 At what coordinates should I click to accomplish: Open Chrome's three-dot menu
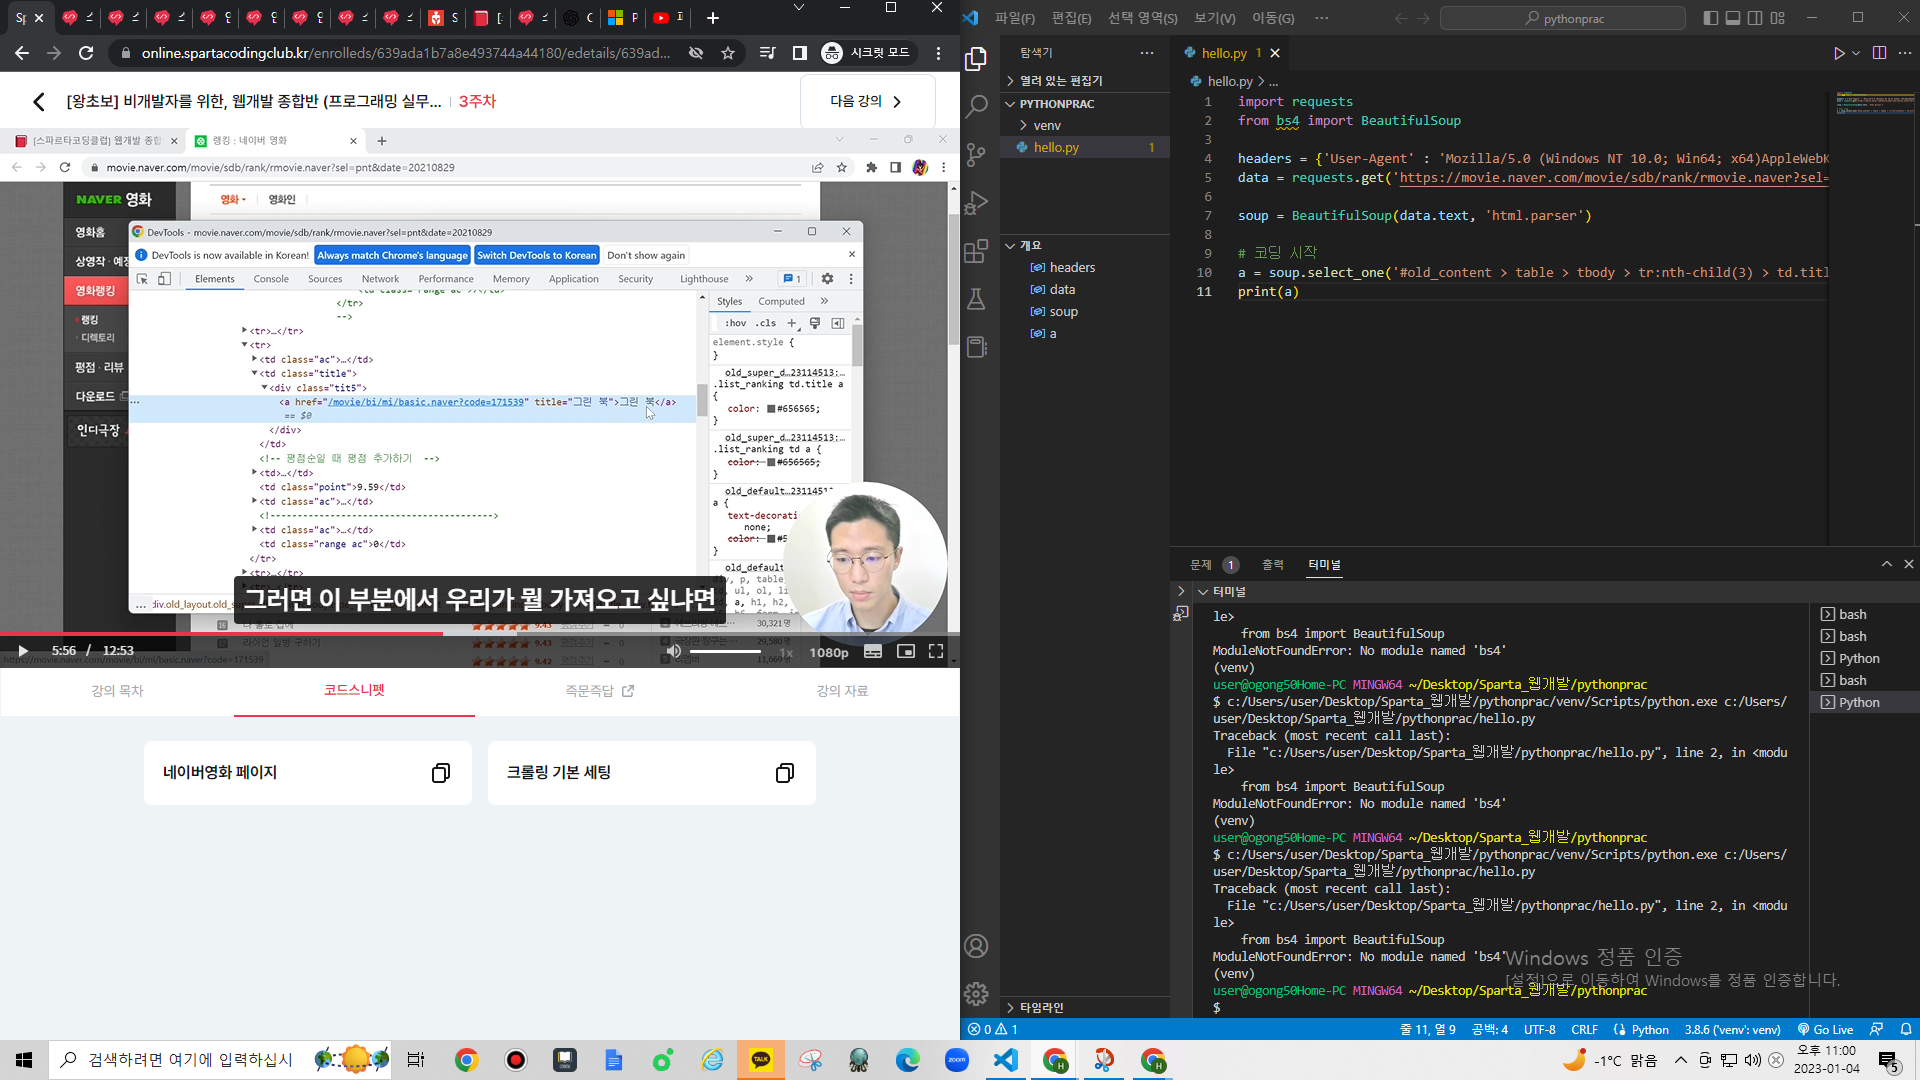click(938, 53)
